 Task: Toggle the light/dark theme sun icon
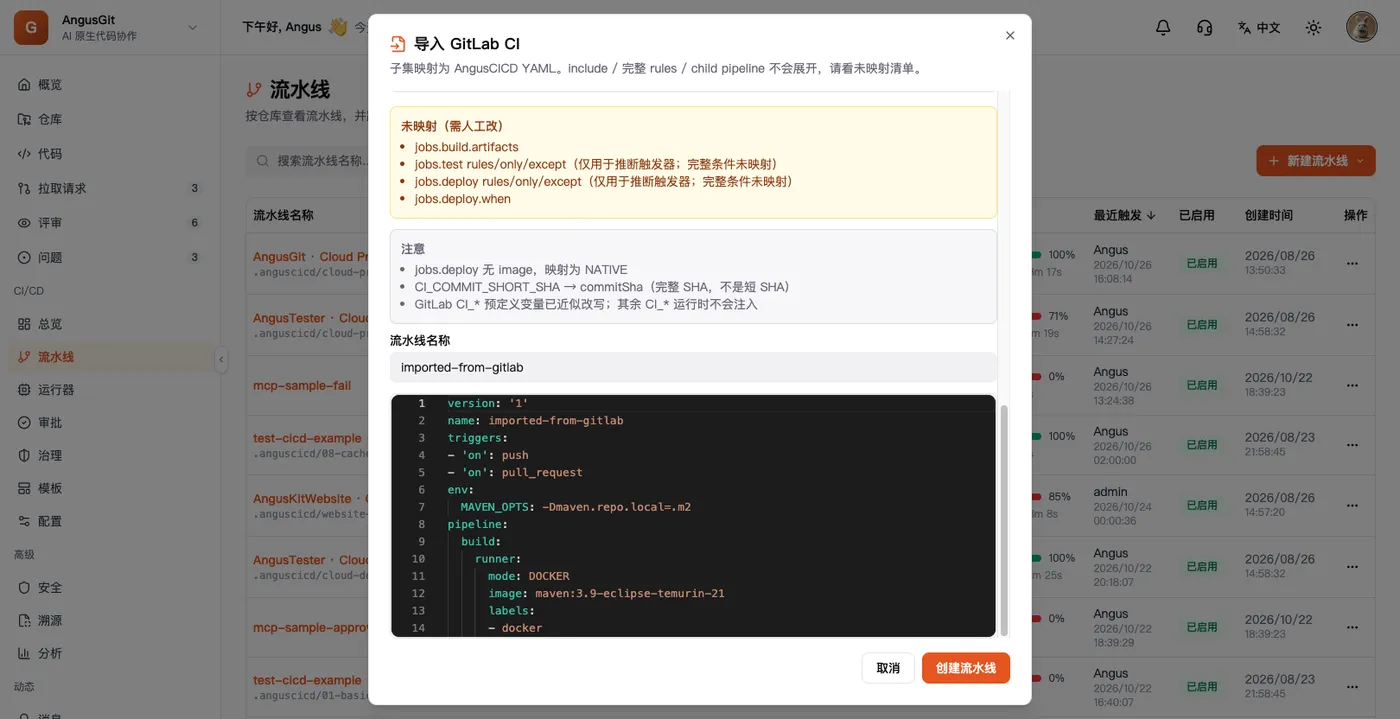1314,28
